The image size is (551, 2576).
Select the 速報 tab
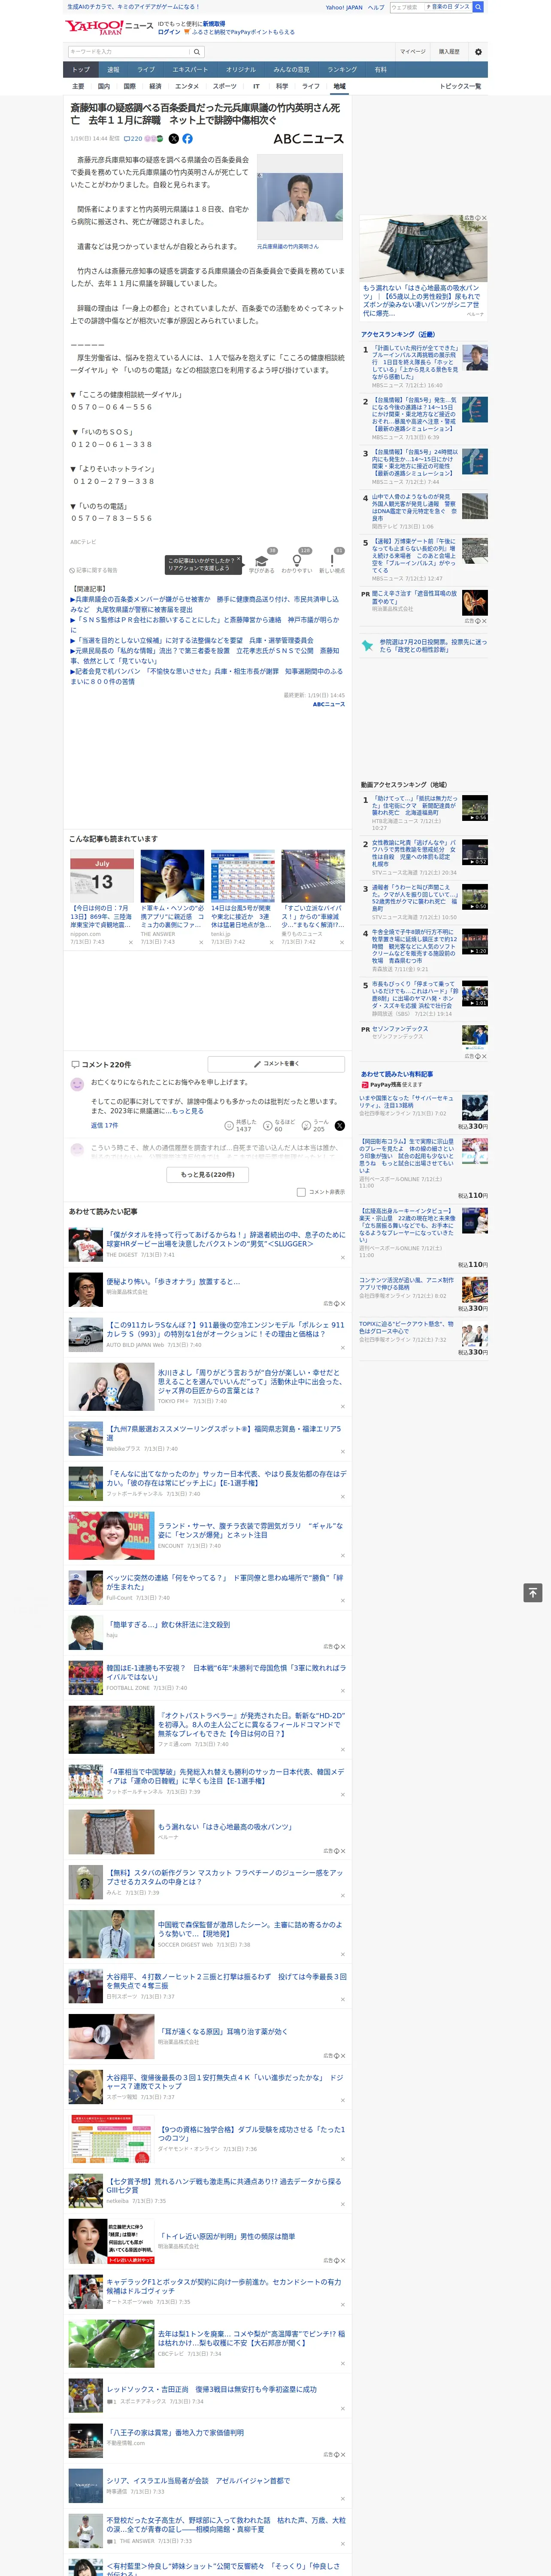[113, 70]
